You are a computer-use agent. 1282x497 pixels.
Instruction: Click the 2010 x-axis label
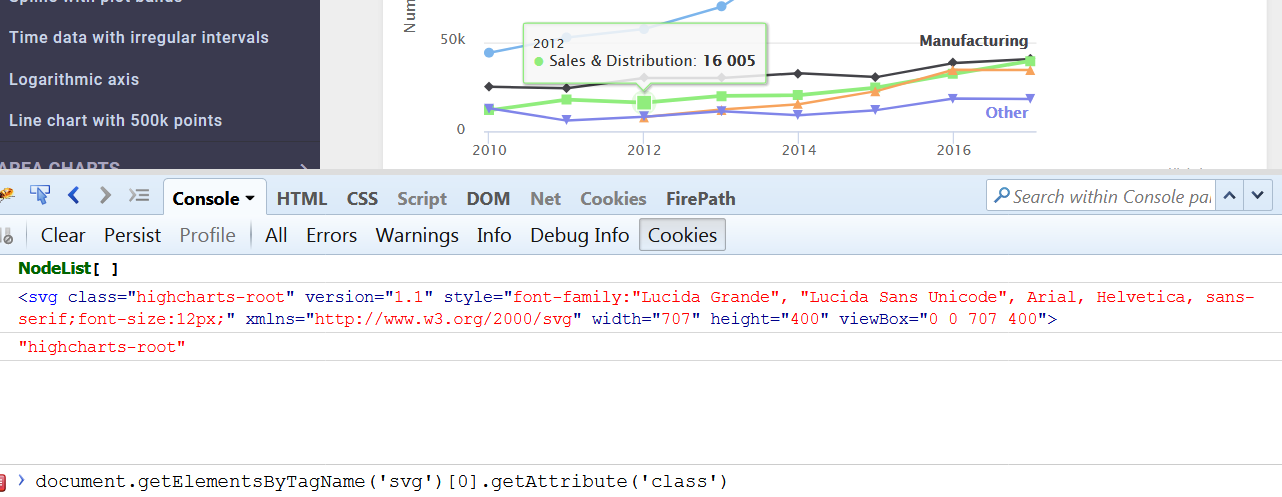point(489,150)
